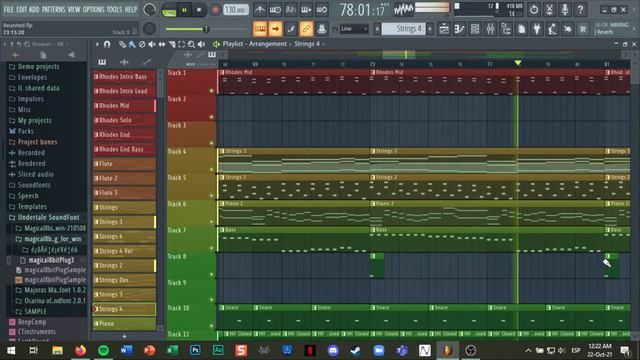Viewport: 640px width, 360px height.
Task: Select the Flute 2 pattern
Action: 124,178
